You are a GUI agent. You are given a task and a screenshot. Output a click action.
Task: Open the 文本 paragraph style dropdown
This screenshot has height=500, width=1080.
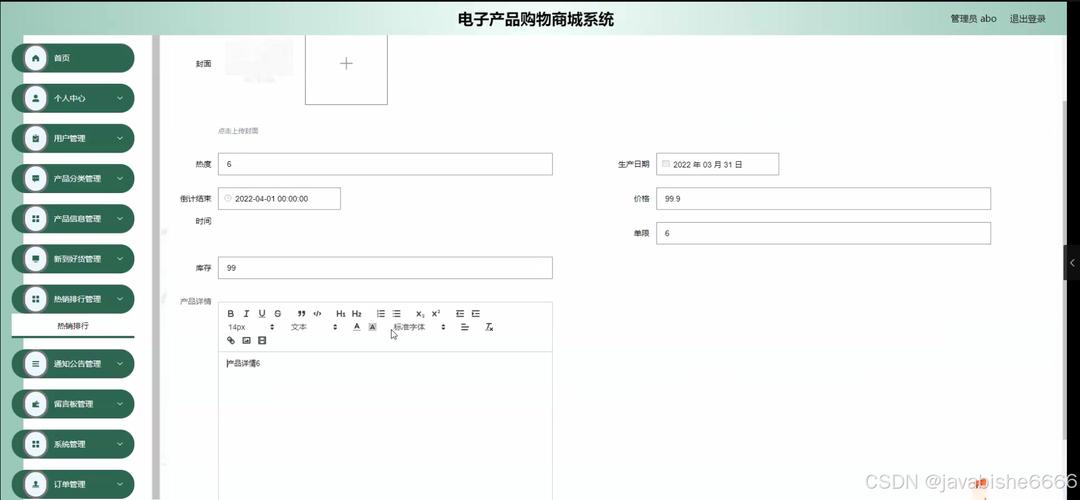click(313, 327)
